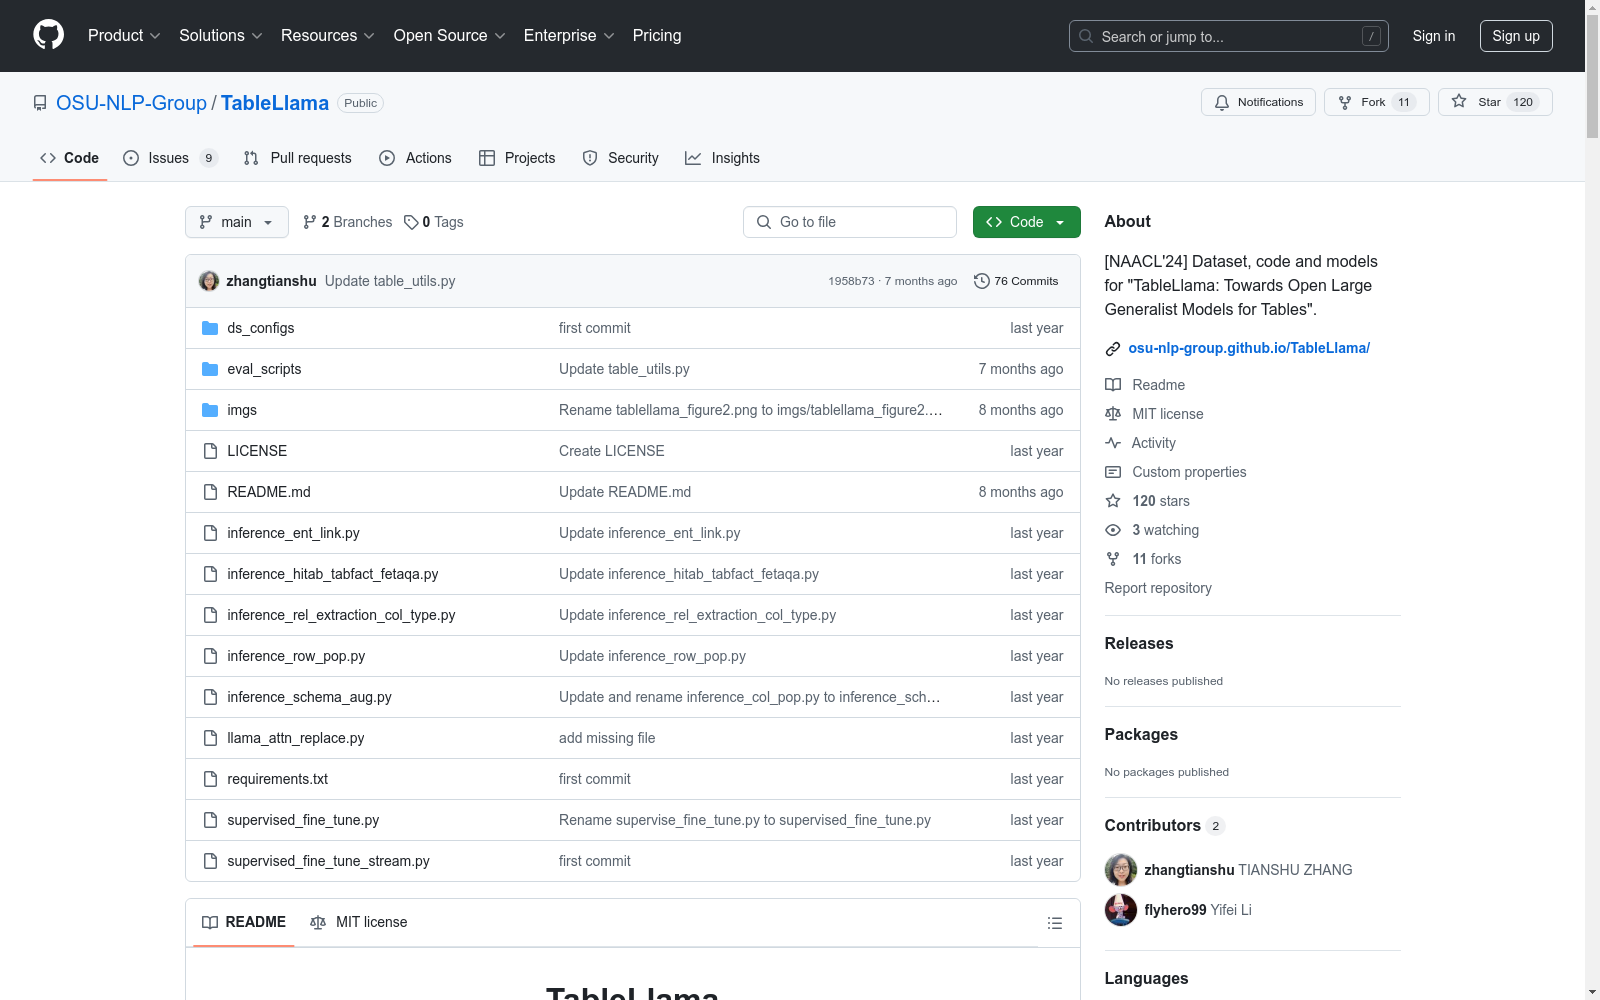1600x1000 pixels.
Task: Open the Pull requests tab
Action: (x=298, y=158)
